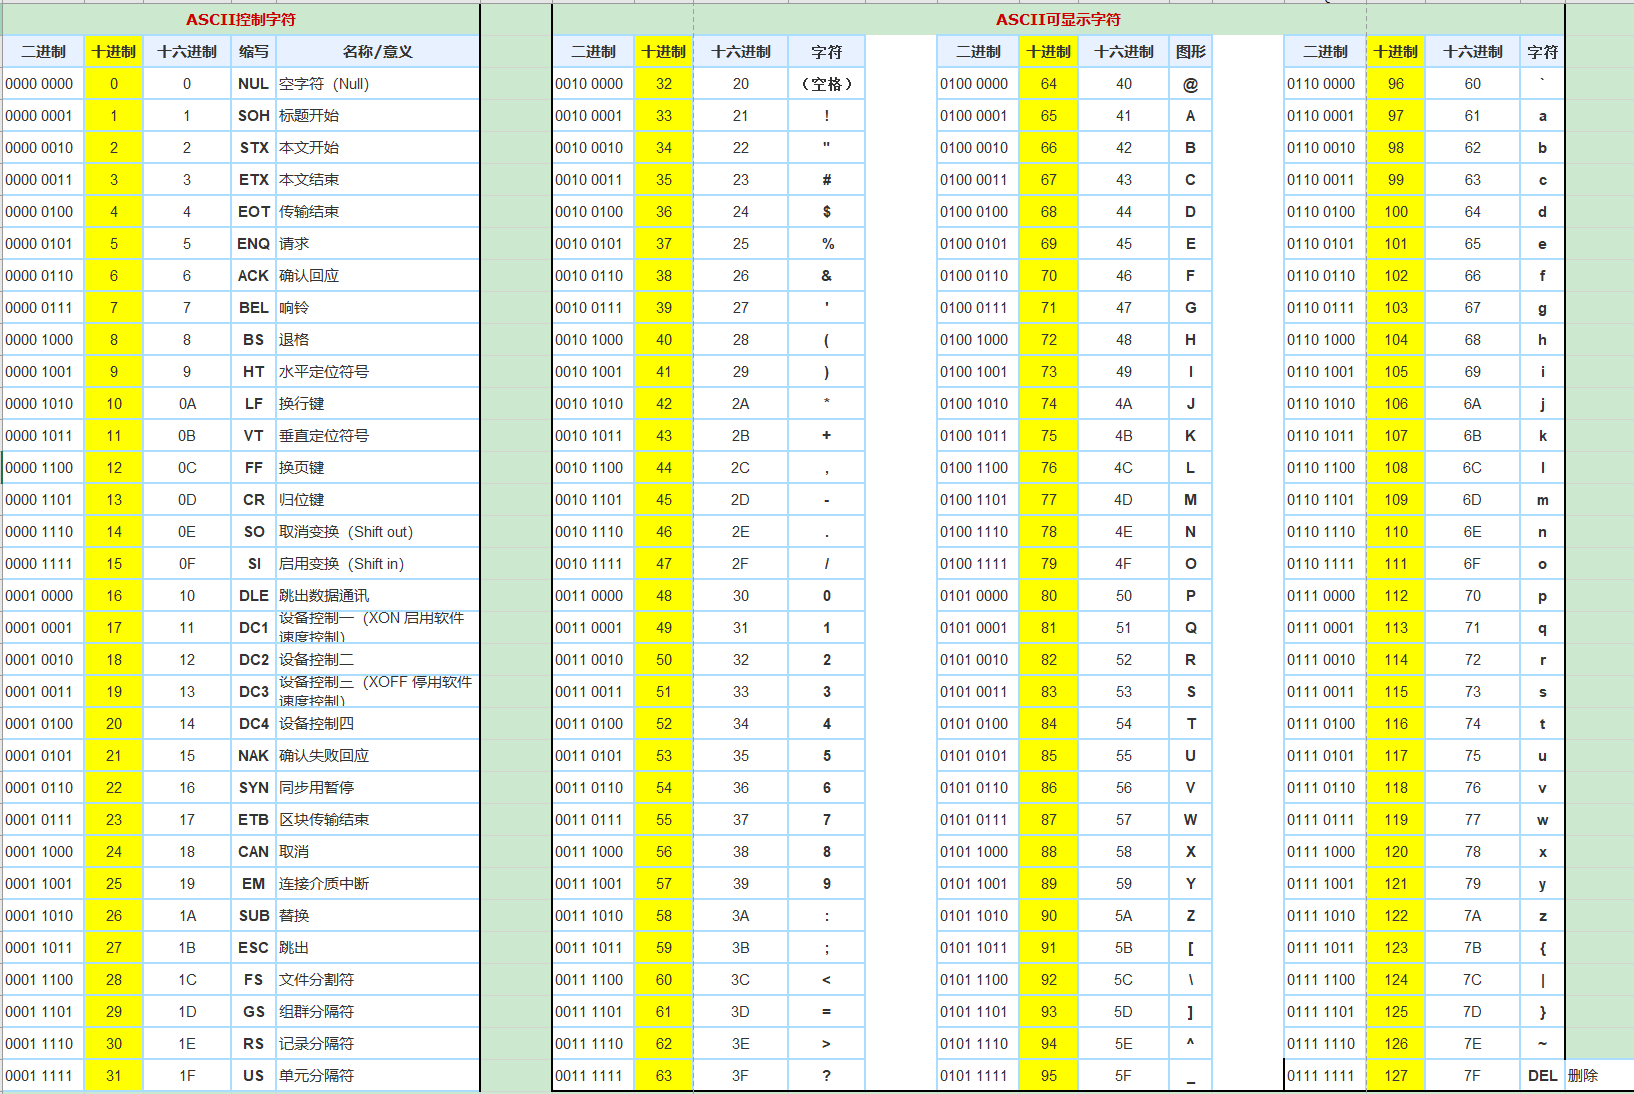Image resolution: width=1634 pixels, height=1094 pixels.
Task: Click the （空格） character cell for decimal 32
Action: coord(827,83)
